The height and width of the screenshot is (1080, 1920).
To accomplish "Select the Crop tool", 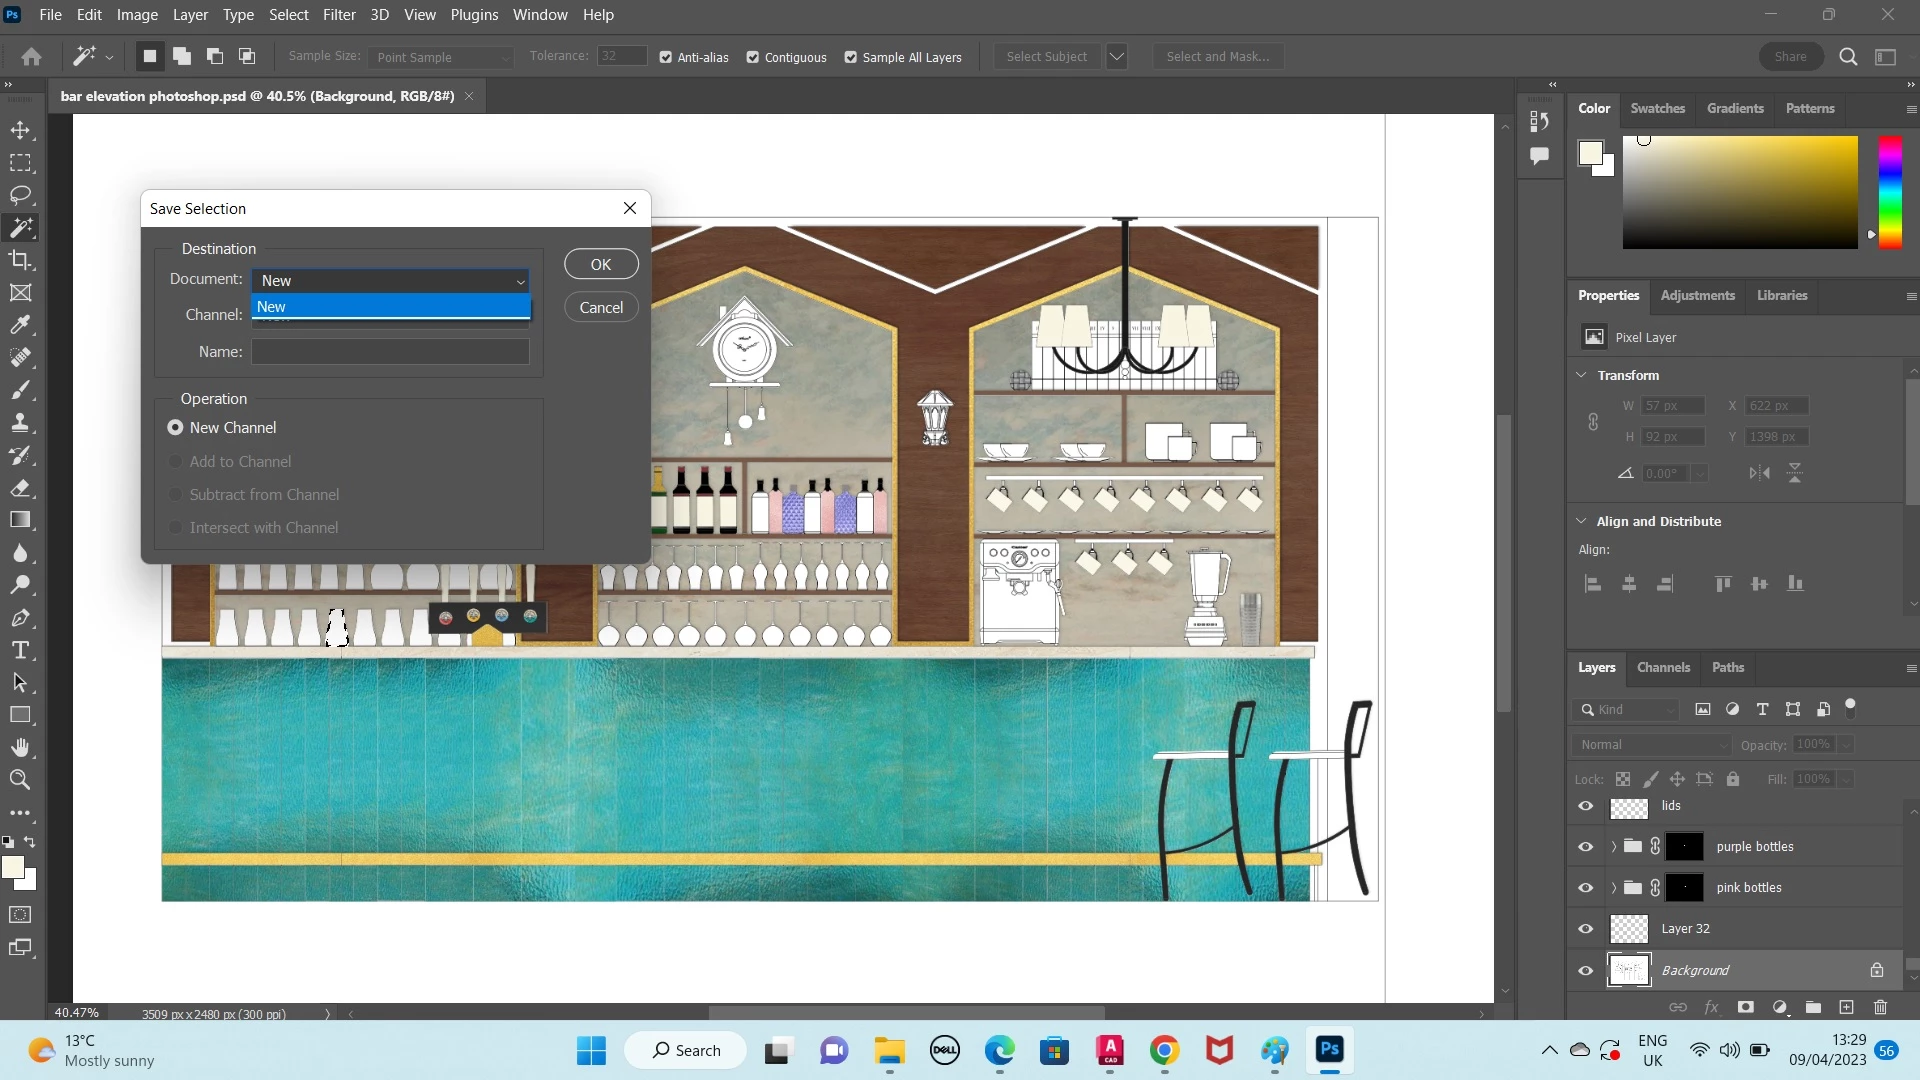I will 20,260.
